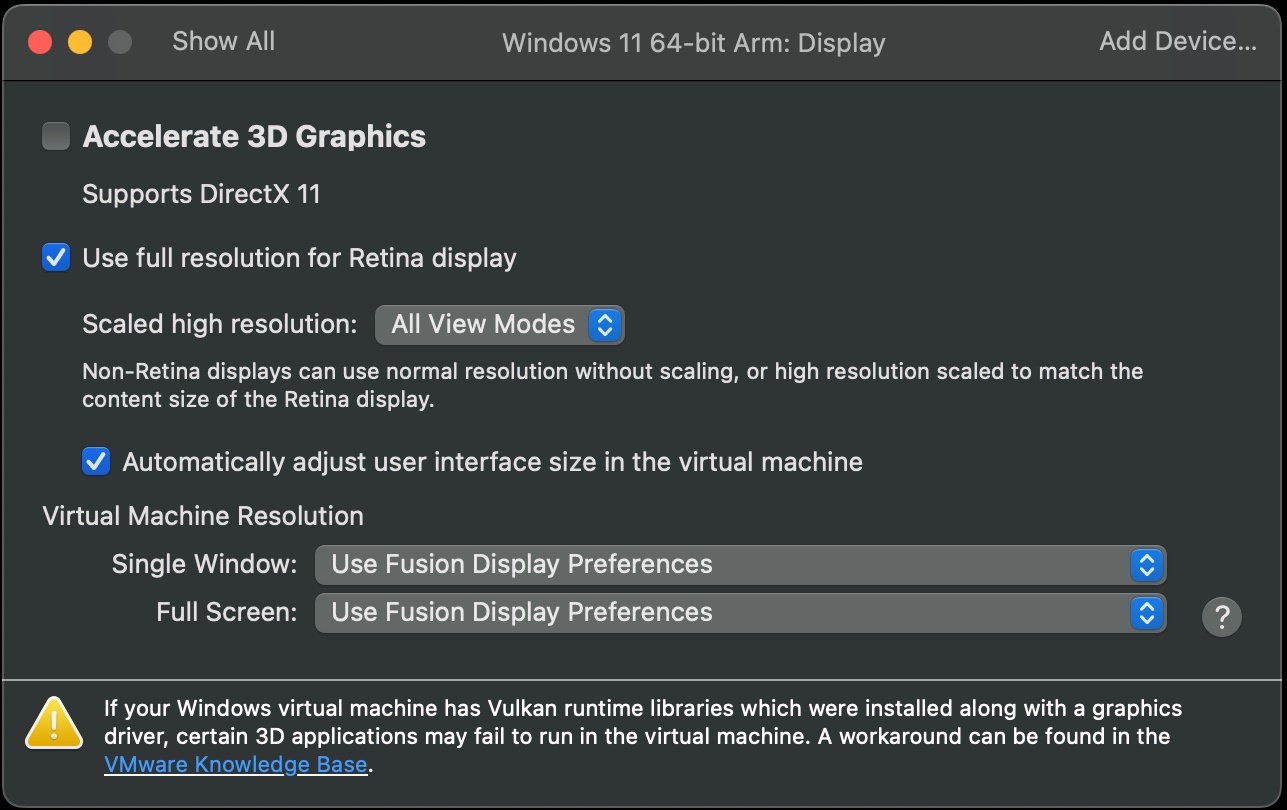1287x810 pixels.
Task: Click blue chevron arrows on Scaled high resolution
Action: point(604,324)
